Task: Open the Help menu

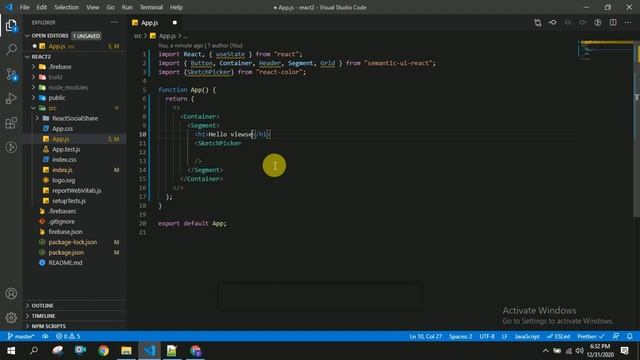Action: pyautogui.click(x=176, y=7)
